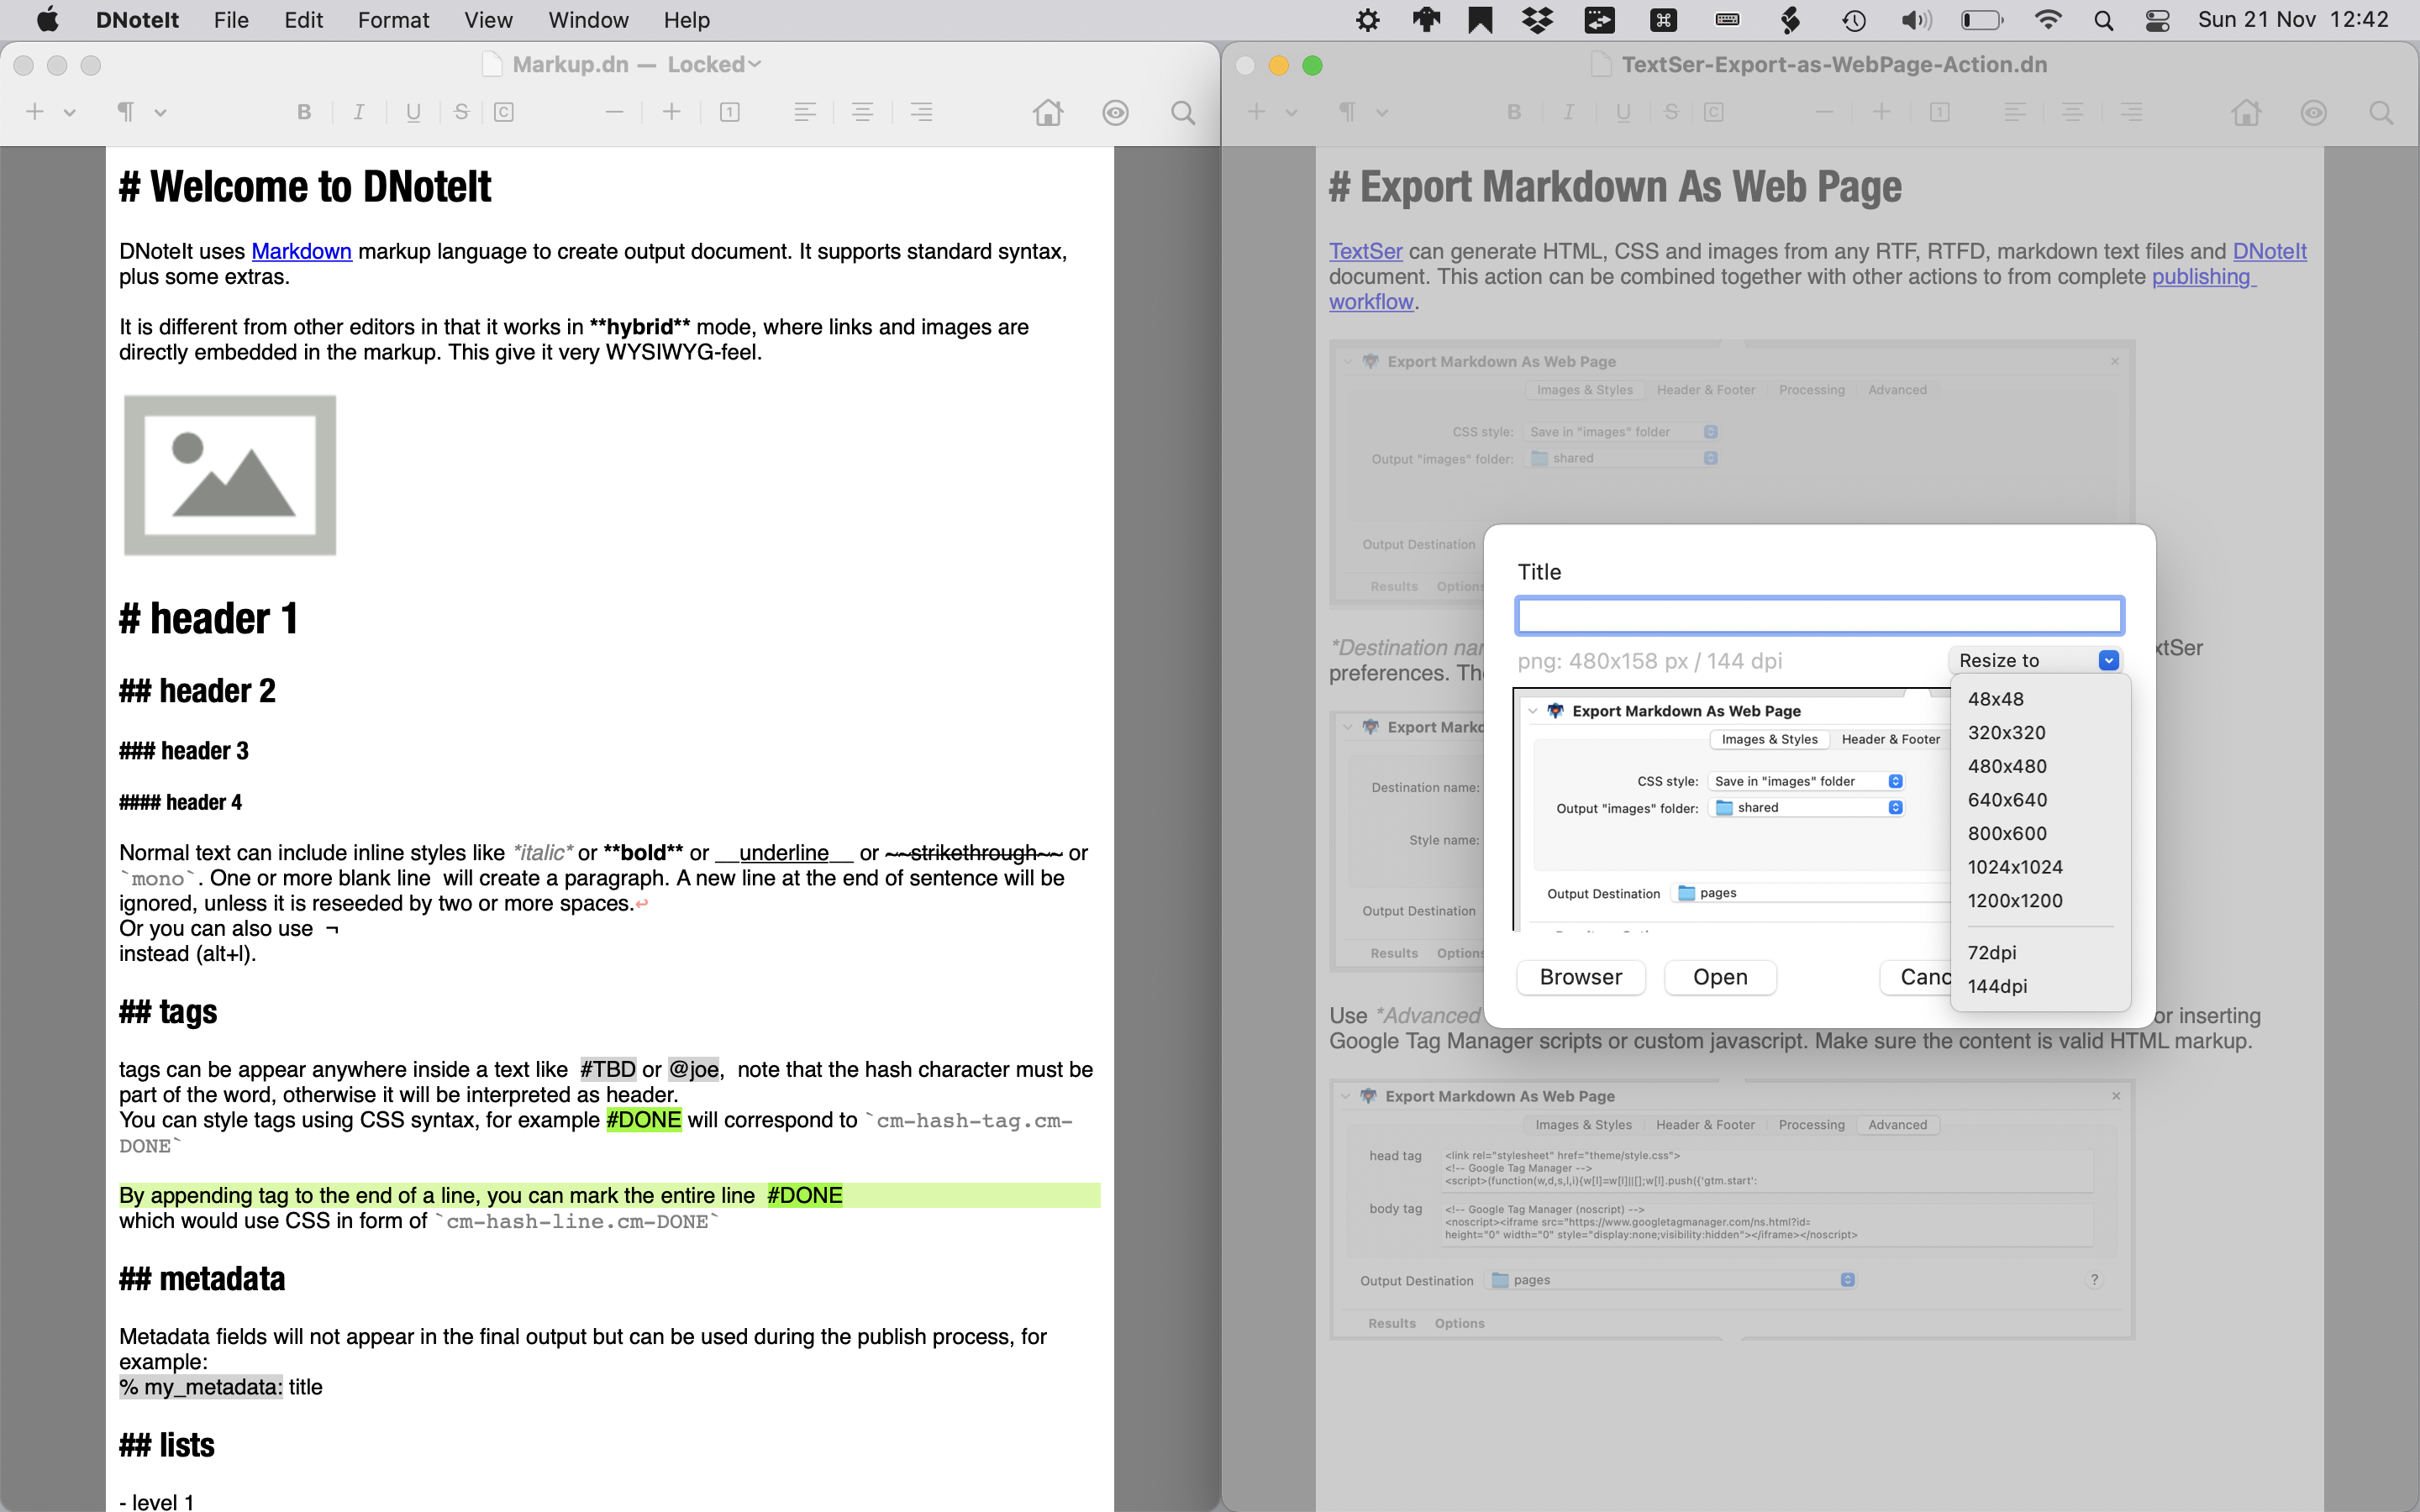Click Home icon in TextSer window toolbar
Image resolution: width=2420 pixels, height=1512 pixels.
pos(2246,112)
